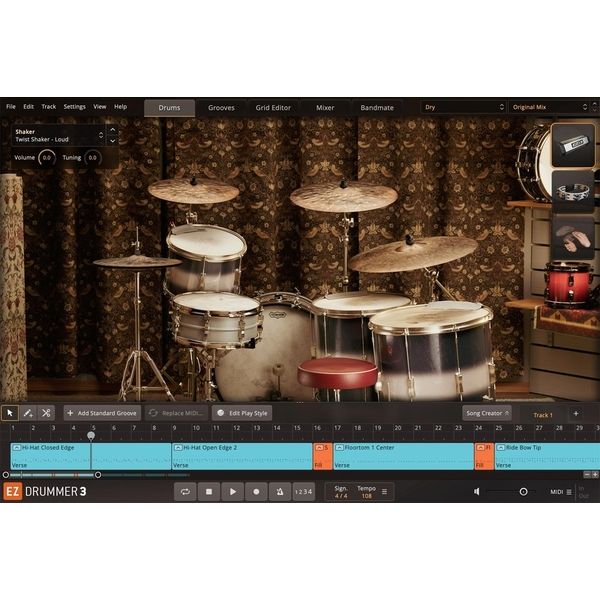The width and height of the screenshot is (600, 600).
Task: Click bar 13 on the timeline ruler
Action: tap(257, 428)
